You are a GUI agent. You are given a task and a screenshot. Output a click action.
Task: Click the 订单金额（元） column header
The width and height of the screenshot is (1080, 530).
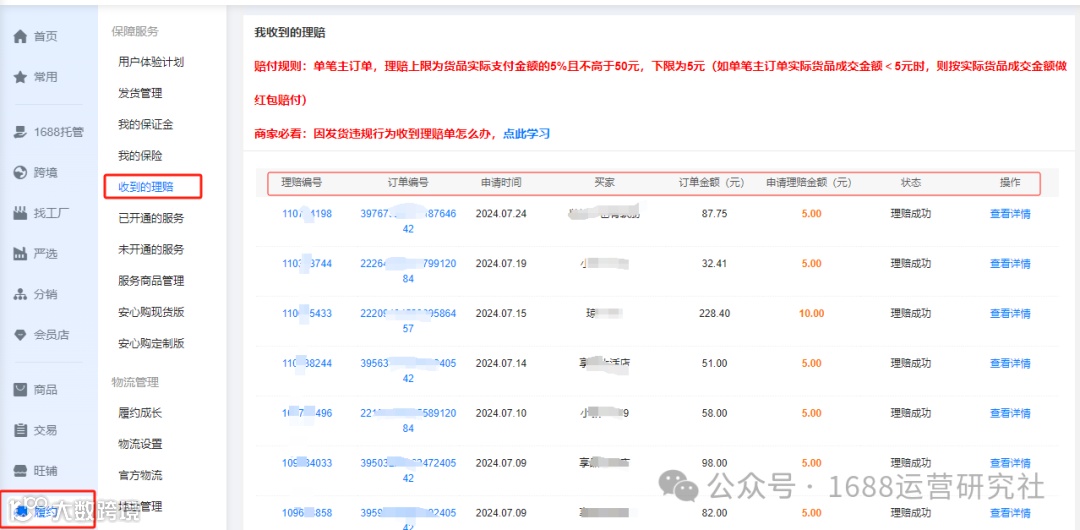(x=714, y=183)
